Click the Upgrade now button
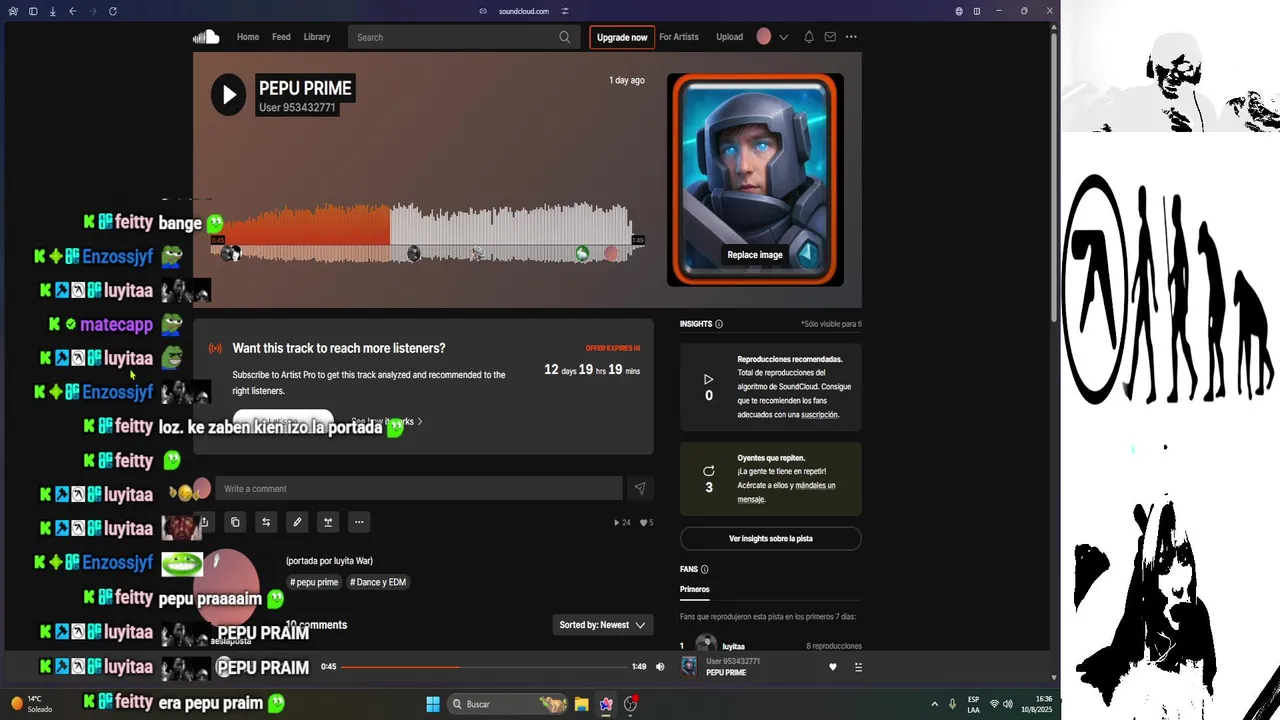The height and width of the screenshot is (720, 1280). point(622,37)
